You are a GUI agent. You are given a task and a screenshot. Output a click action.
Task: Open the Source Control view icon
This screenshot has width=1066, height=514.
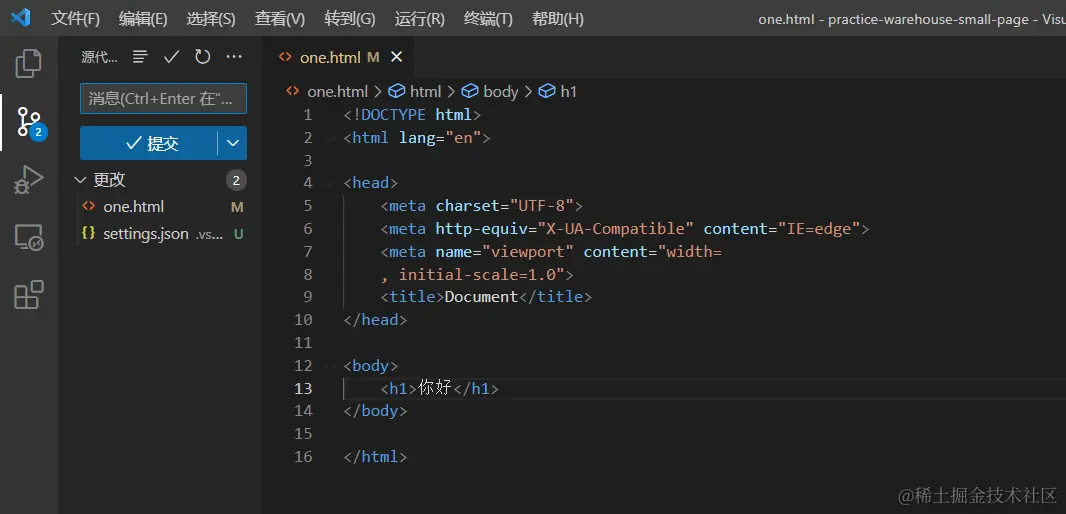29,122
